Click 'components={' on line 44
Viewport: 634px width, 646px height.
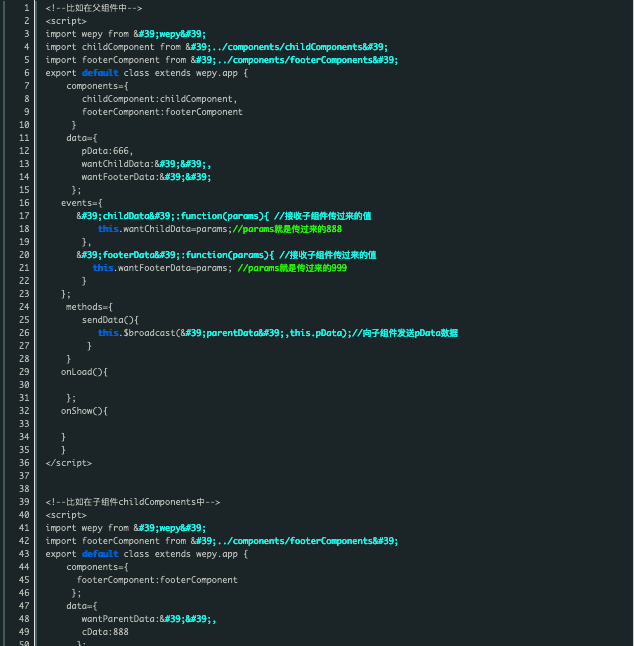pos(97,567)
